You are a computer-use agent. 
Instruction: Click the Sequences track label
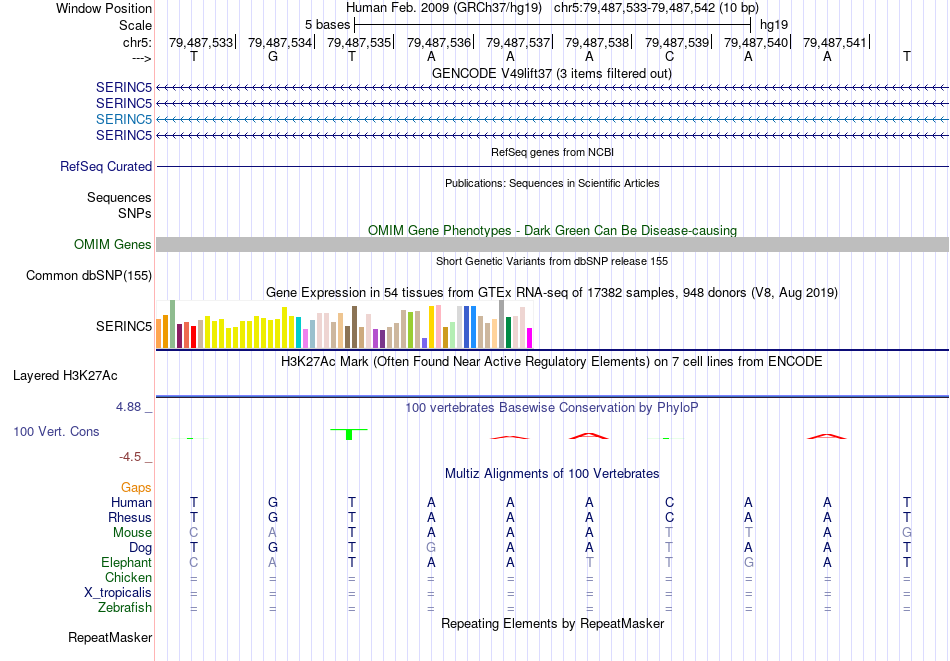pos(119,198)
